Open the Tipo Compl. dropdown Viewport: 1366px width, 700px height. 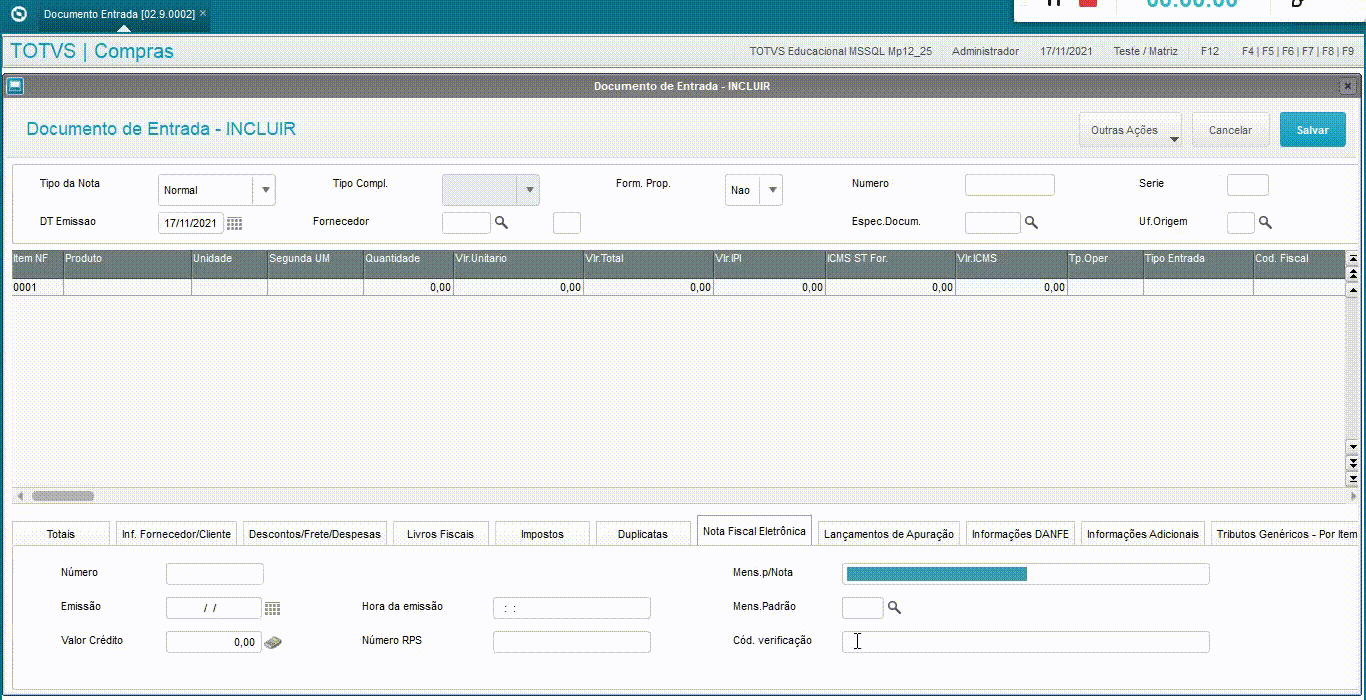[528, 190]
